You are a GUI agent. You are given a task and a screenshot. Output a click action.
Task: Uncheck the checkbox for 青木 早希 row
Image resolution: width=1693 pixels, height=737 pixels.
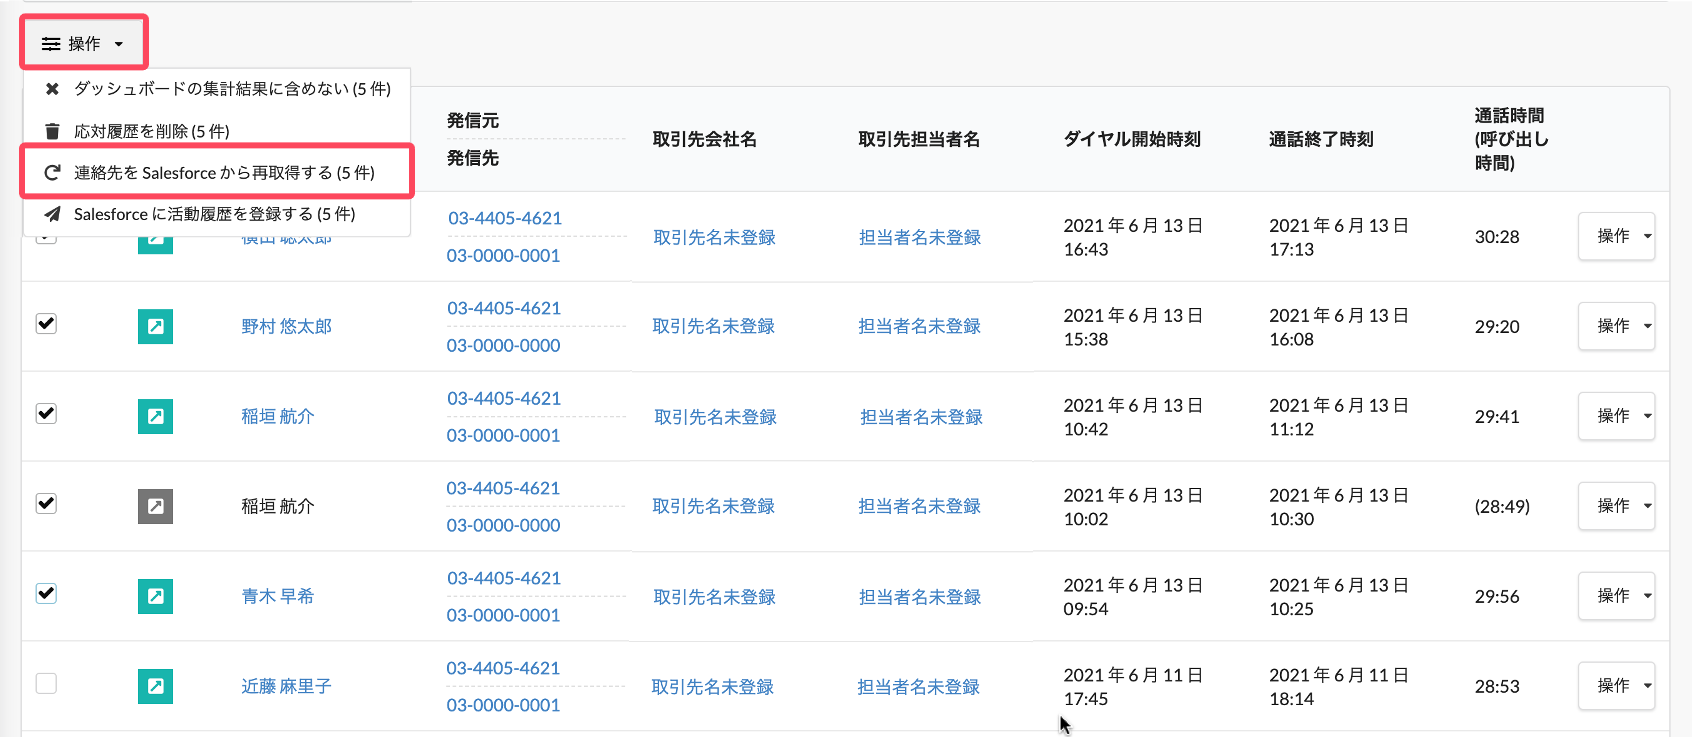[46, 593]
